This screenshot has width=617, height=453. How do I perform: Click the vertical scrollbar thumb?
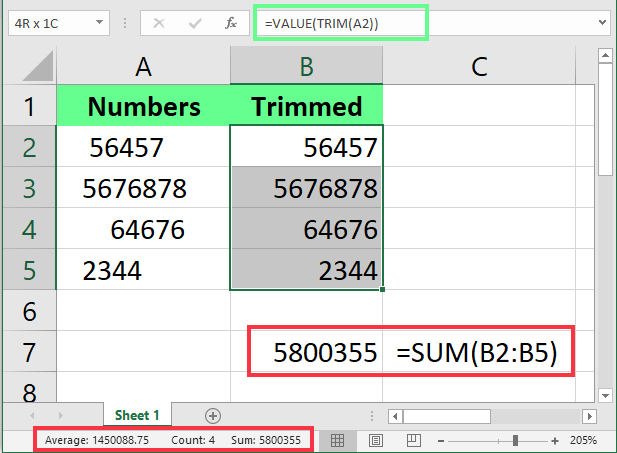(x=605, y=119)
